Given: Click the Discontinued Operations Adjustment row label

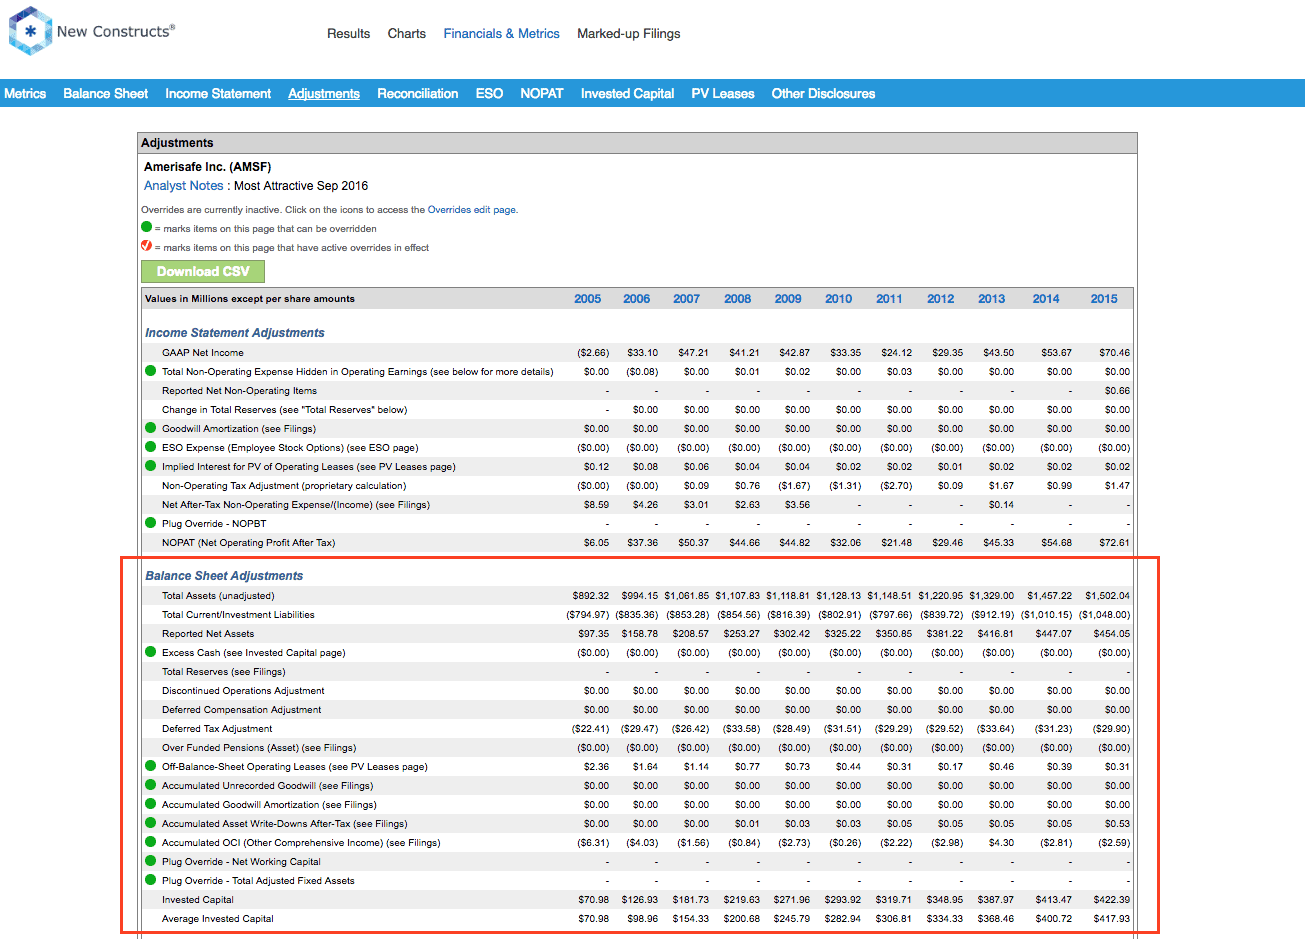Looking at the screenshot, I should pyautogui.click(x=243, y=691).
